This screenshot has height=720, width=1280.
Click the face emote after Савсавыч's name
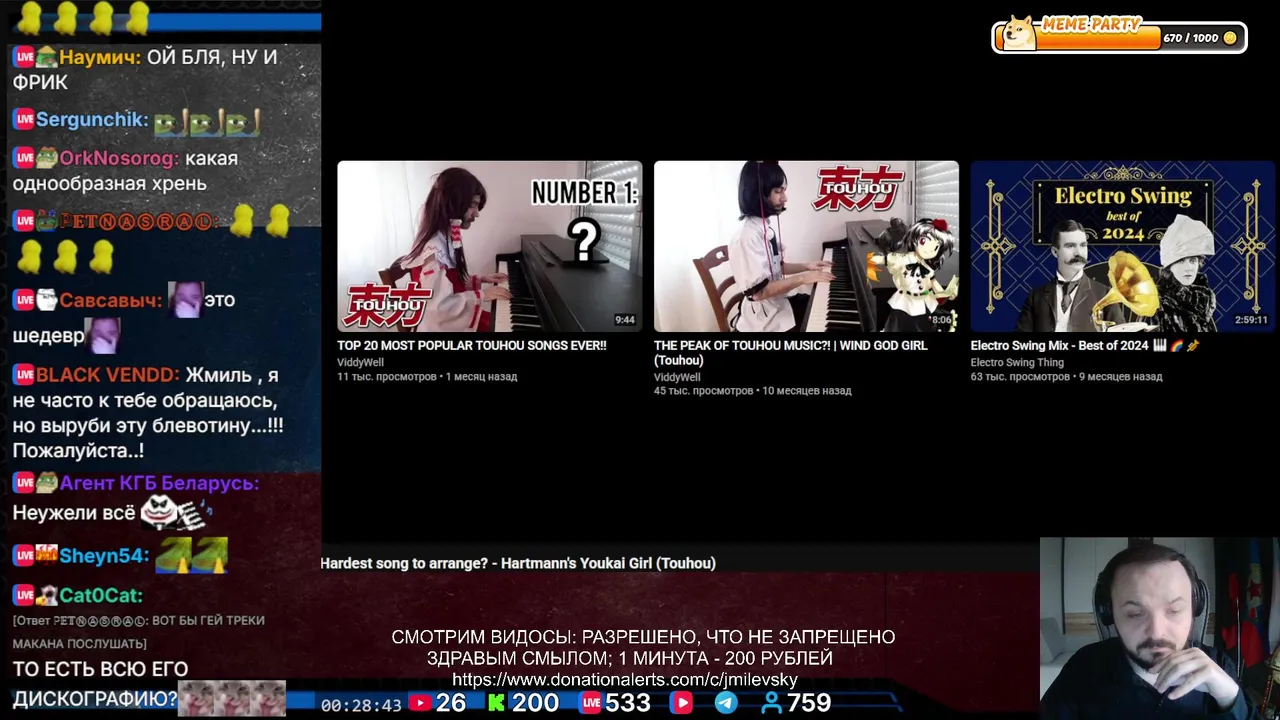click(185, 299)
